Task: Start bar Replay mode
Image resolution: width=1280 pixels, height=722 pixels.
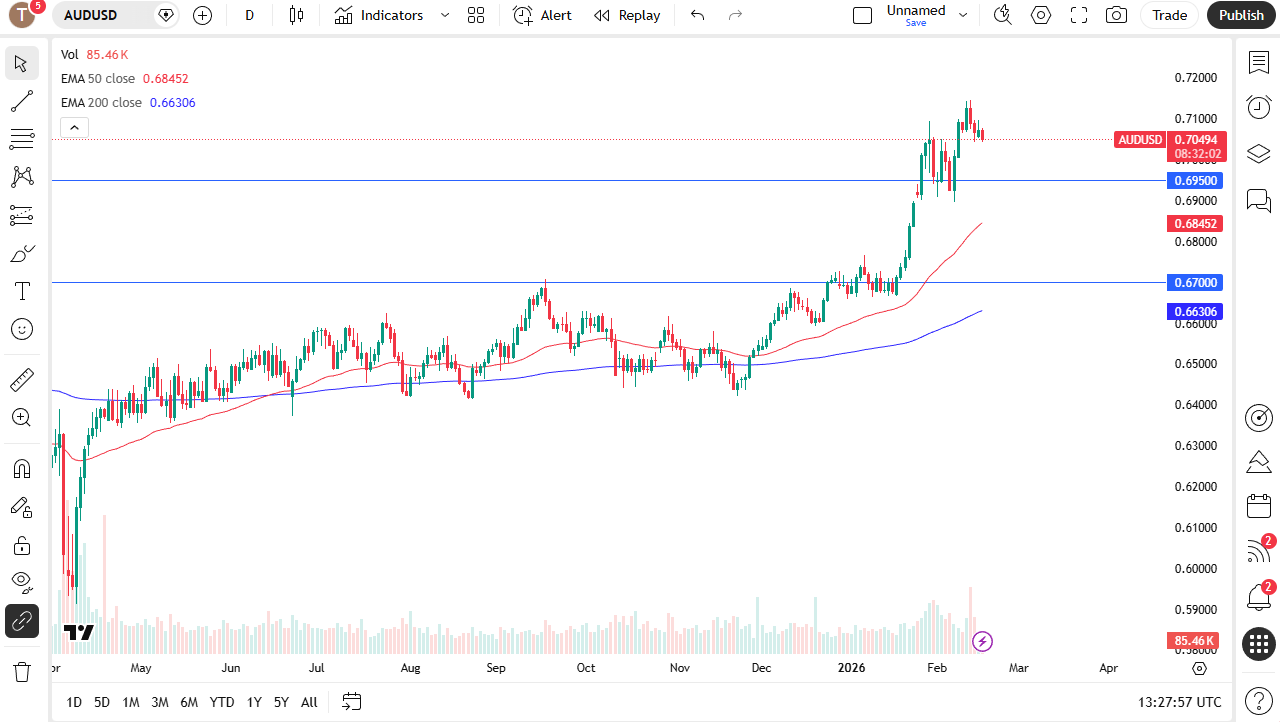Action: (x=627, y=15)
